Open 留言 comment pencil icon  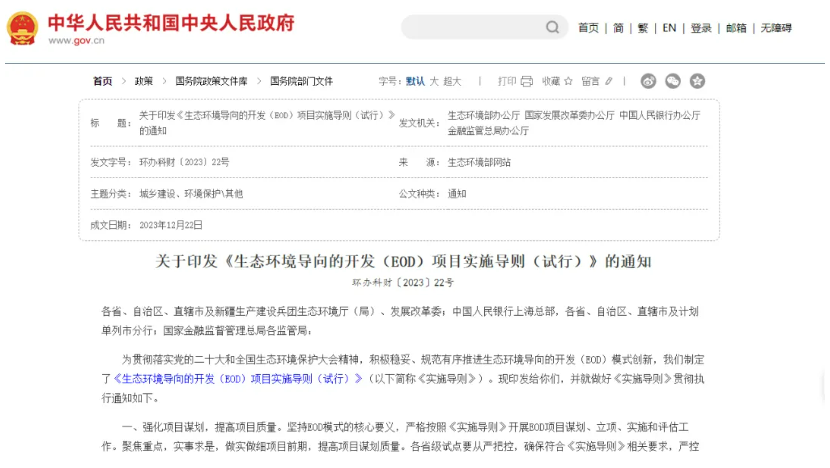608,81
